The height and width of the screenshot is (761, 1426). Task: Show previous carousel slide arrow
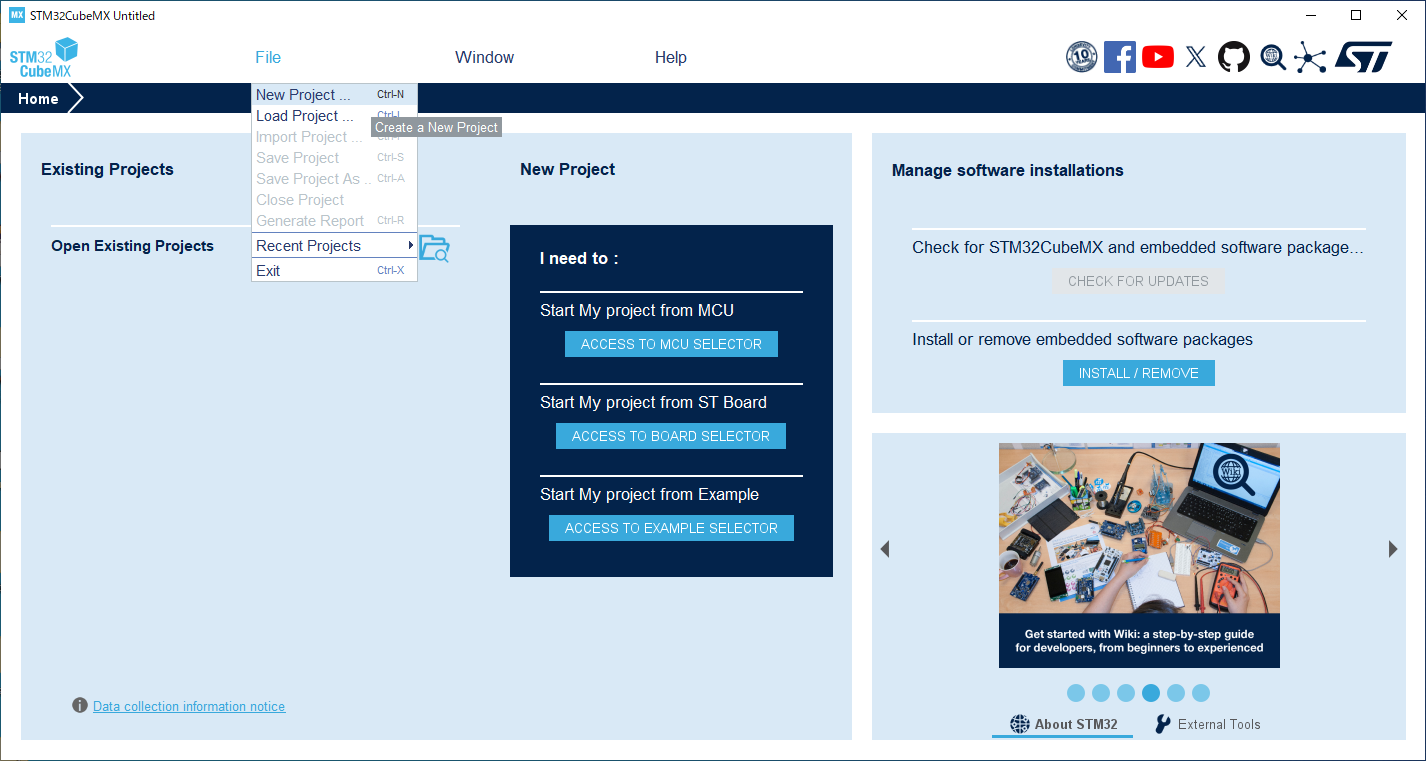(x=884, y=549)
